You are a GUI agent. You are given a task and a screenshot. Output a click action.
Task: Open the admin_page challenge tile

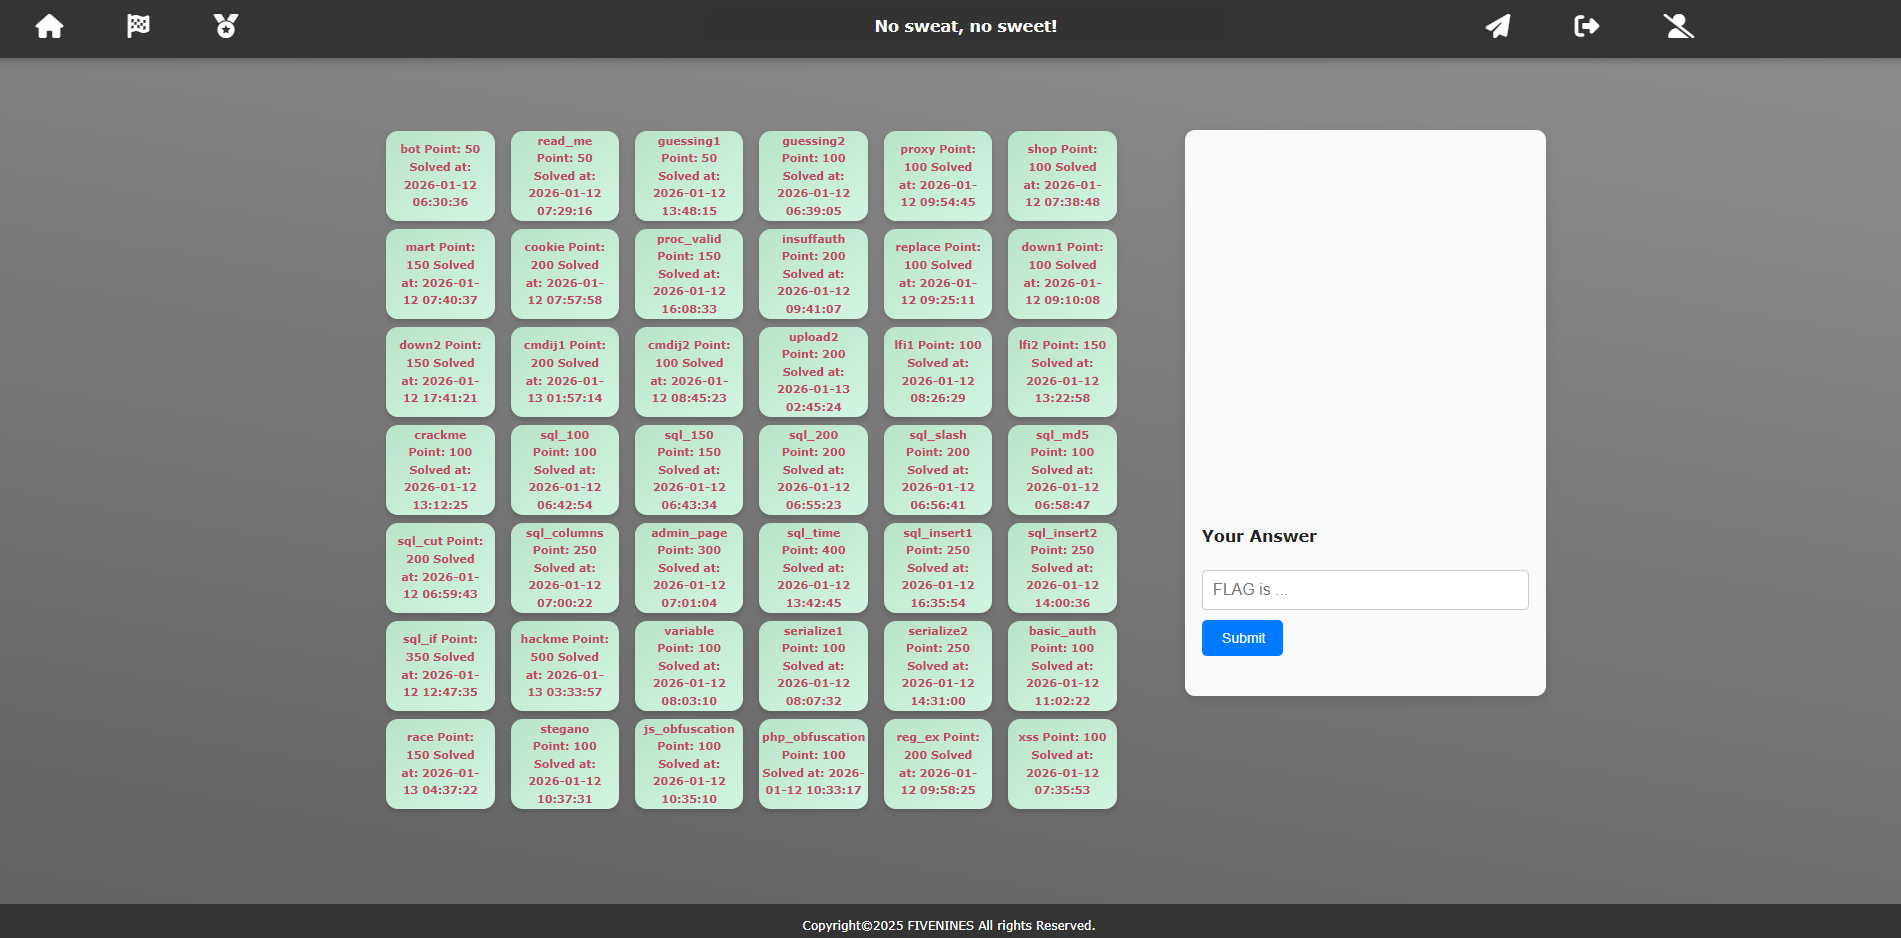pyautogui.click(x=689, y=568)
